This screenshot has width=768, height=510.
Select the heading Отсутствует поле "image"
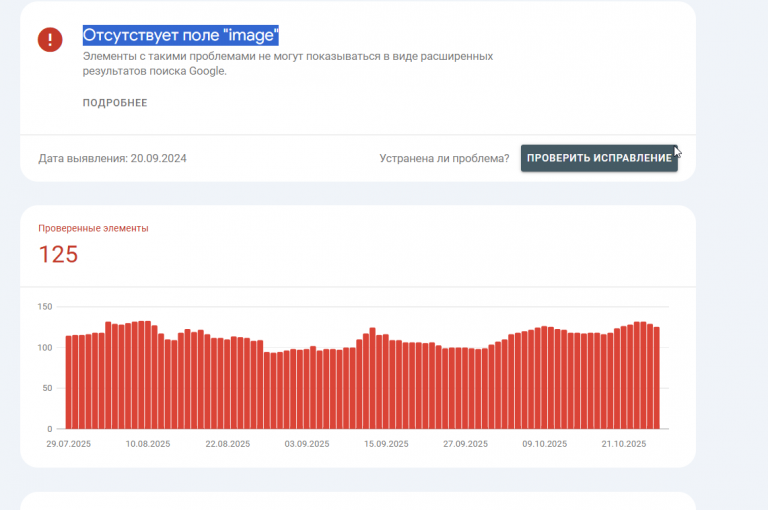pos(181,35)
